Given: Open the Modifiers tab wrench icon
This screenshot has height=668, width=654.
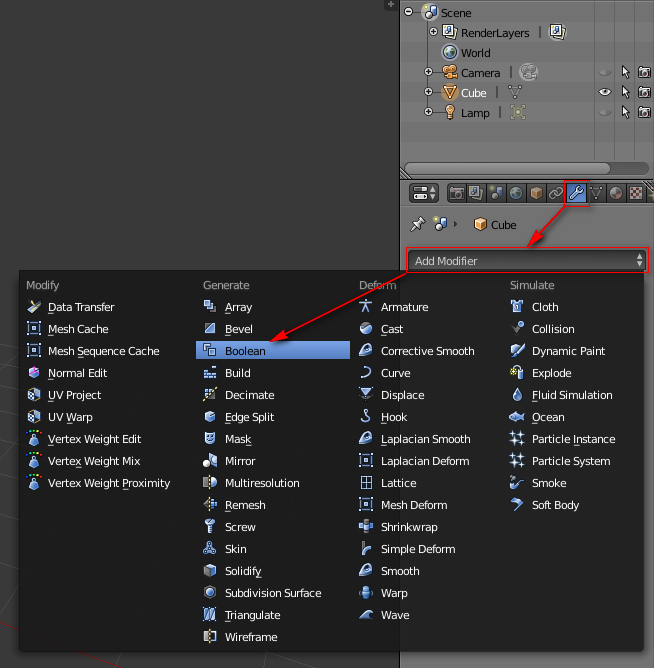Looking at the screenshot, I should tap(576, 193).
